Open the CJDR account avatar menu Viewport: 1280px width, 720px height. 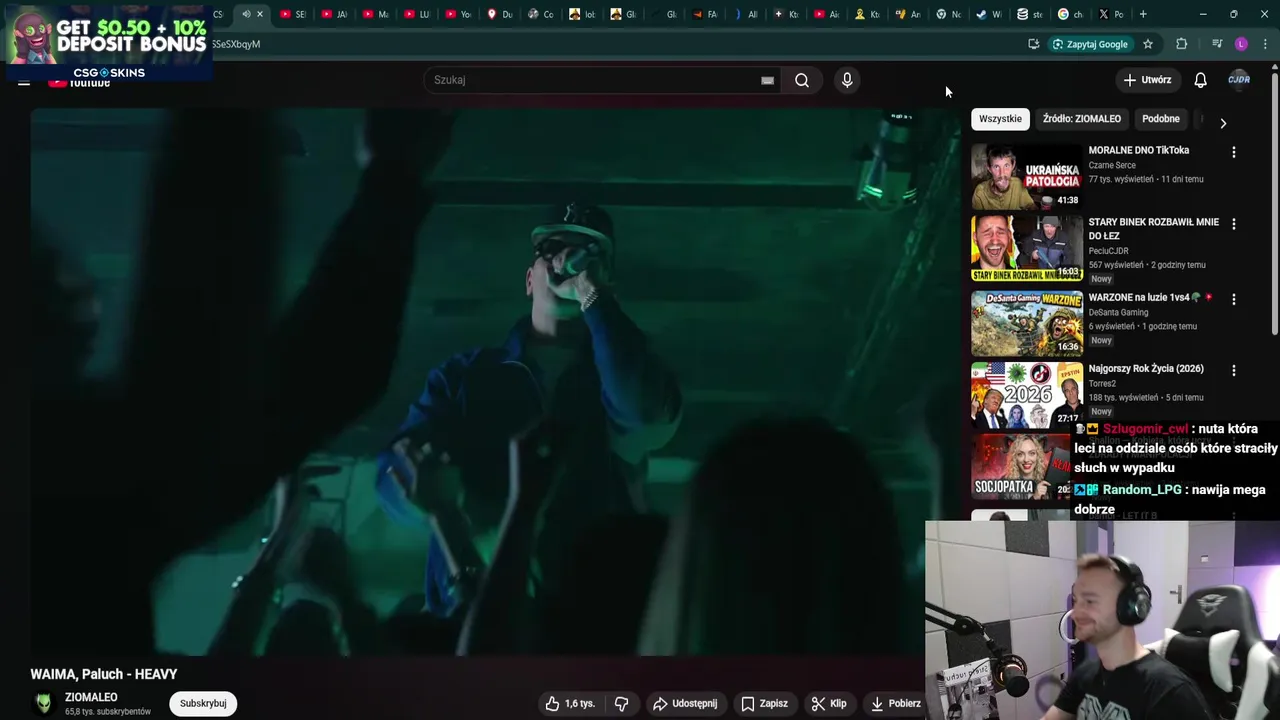click(x=1239, y=80)
